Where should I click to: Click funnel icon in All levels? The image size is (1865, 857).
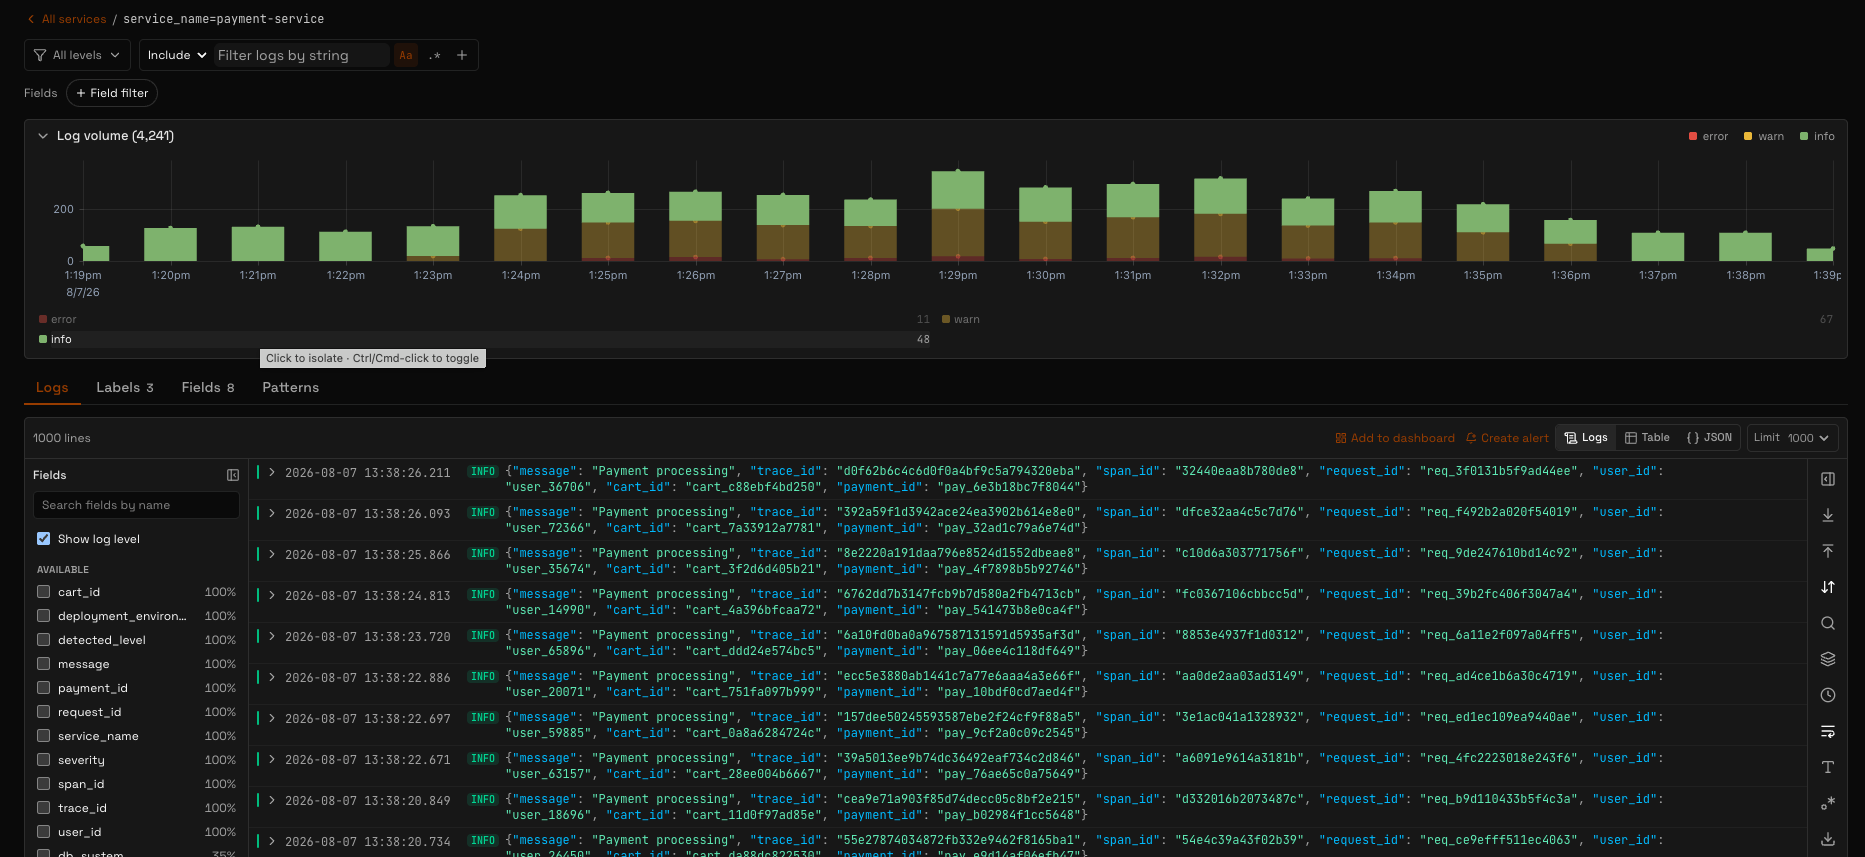(x=40, y=55)
